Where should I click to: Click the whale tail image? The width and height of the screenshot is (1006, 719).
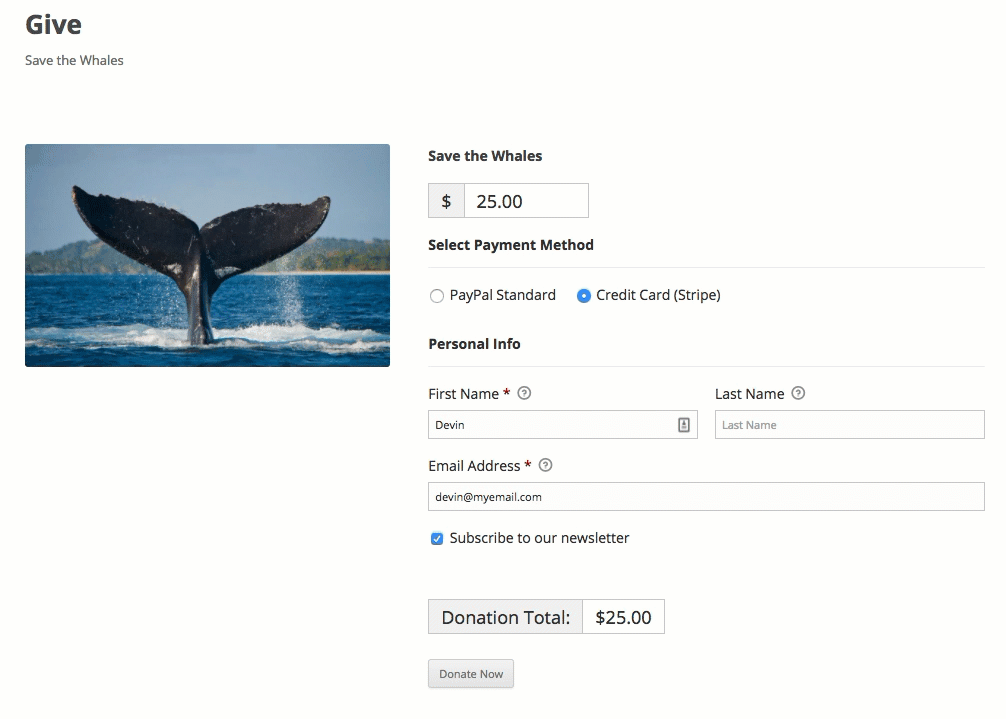click(x=207, y=255)
